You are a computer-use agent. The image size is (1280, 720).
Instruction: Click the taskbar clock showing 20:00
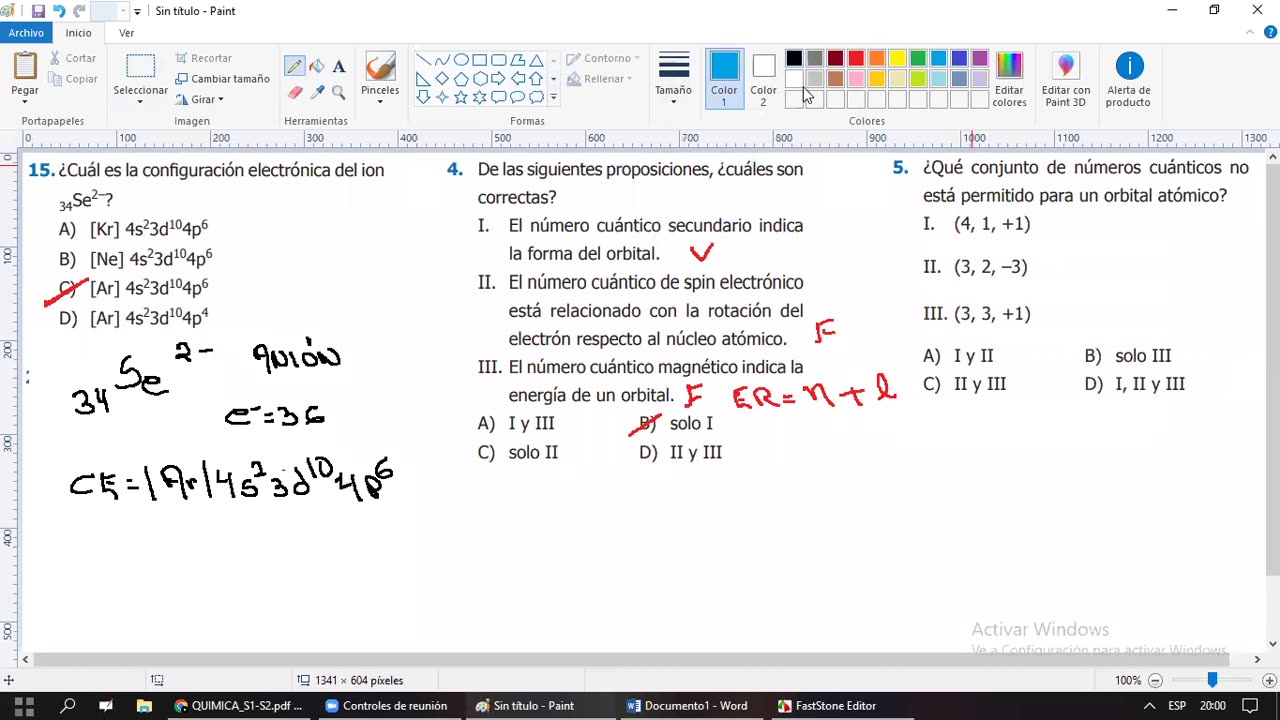(1212, 706)
